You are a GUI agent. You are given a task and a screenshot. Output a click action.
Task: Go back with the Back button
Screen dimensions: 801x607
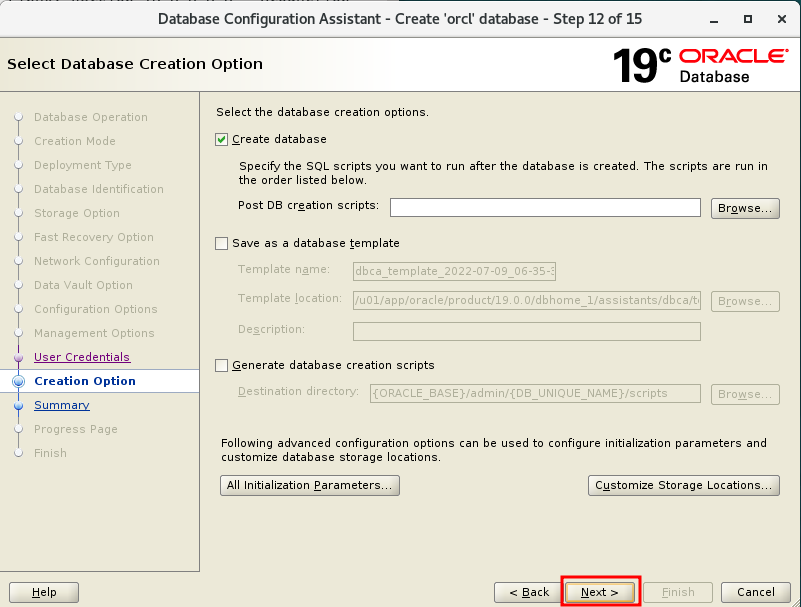529,592
